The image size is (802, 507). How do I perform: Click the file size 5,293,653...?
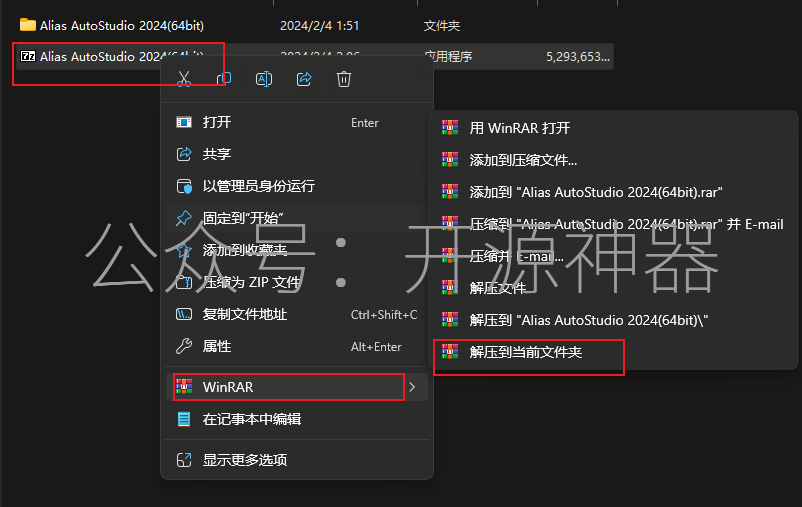click(x=578, y=56)
